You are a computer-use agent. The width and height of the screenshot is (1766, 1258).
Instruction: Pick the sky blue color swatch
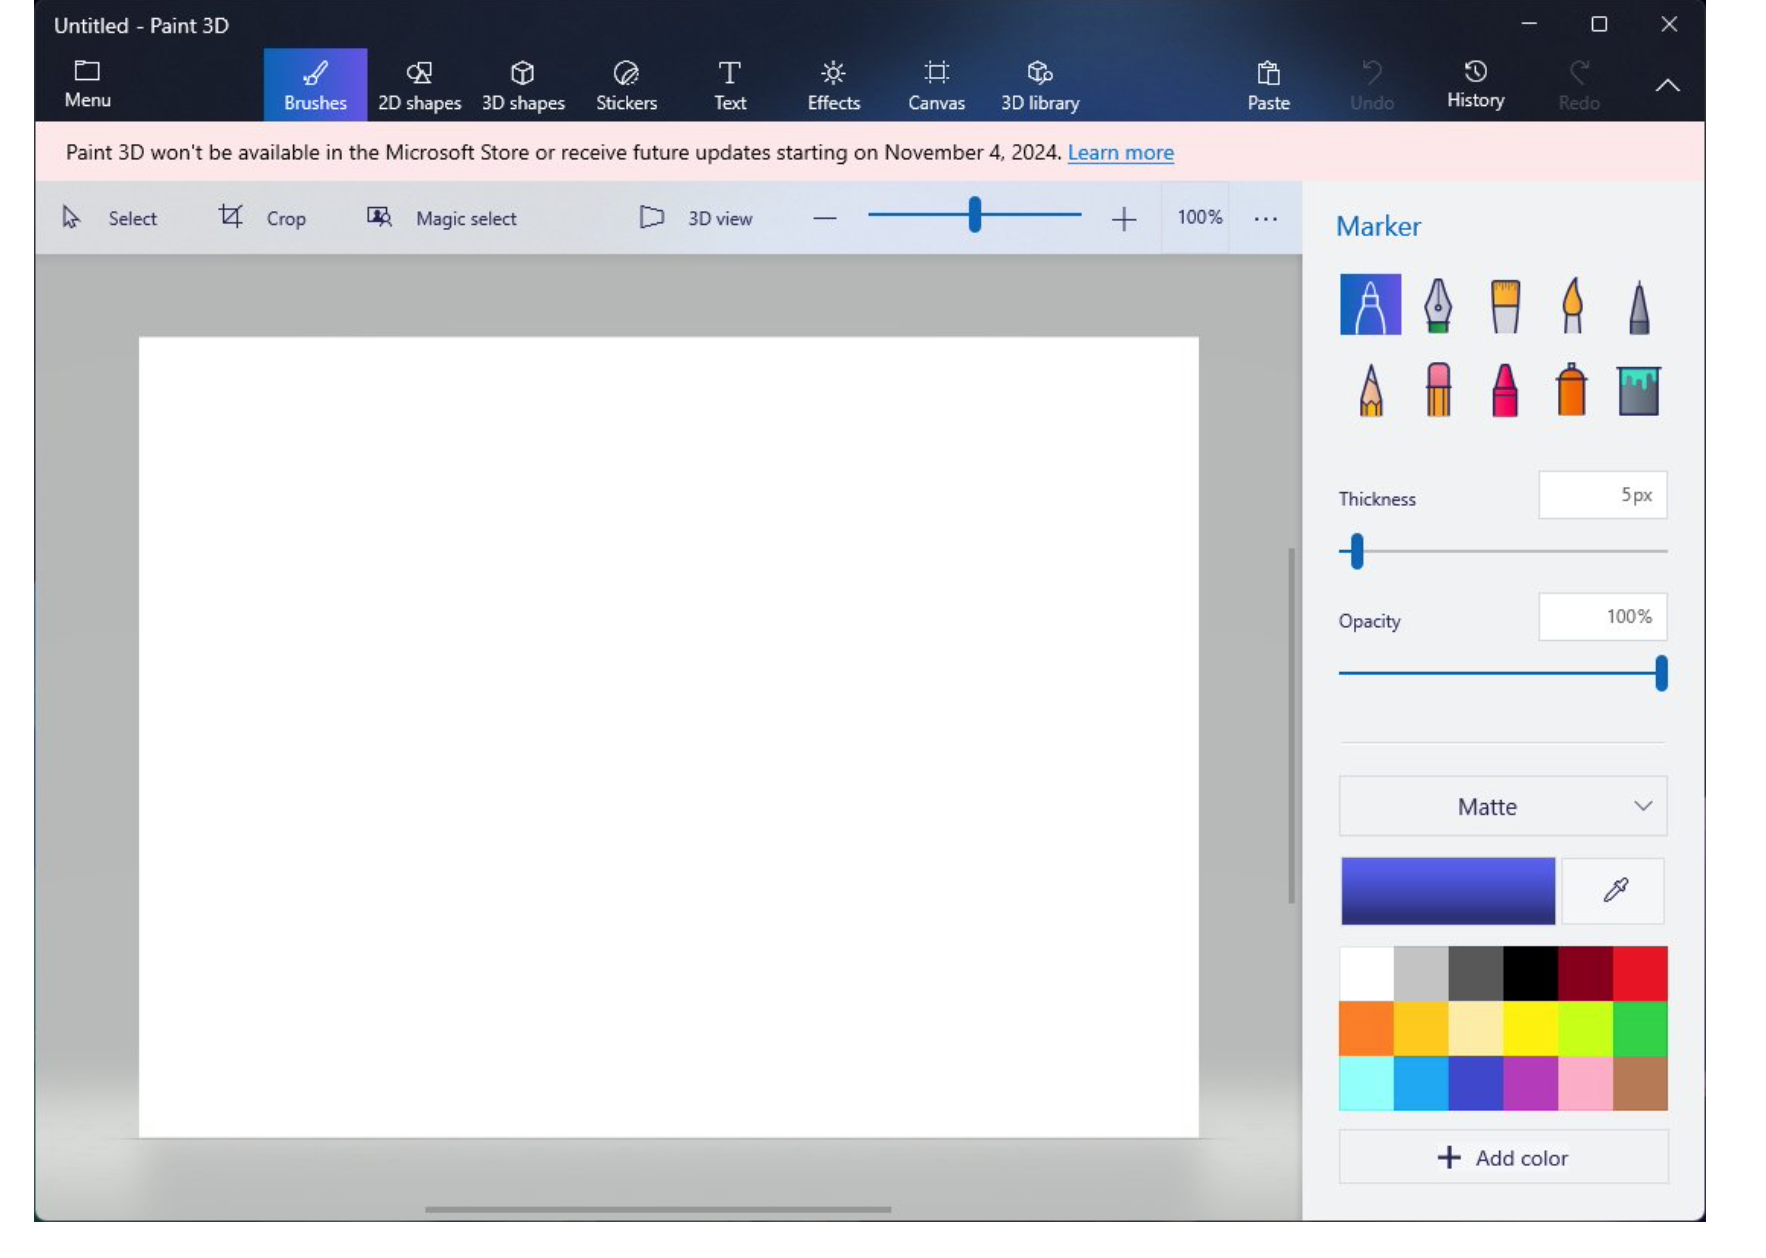coord(1421,1083)
